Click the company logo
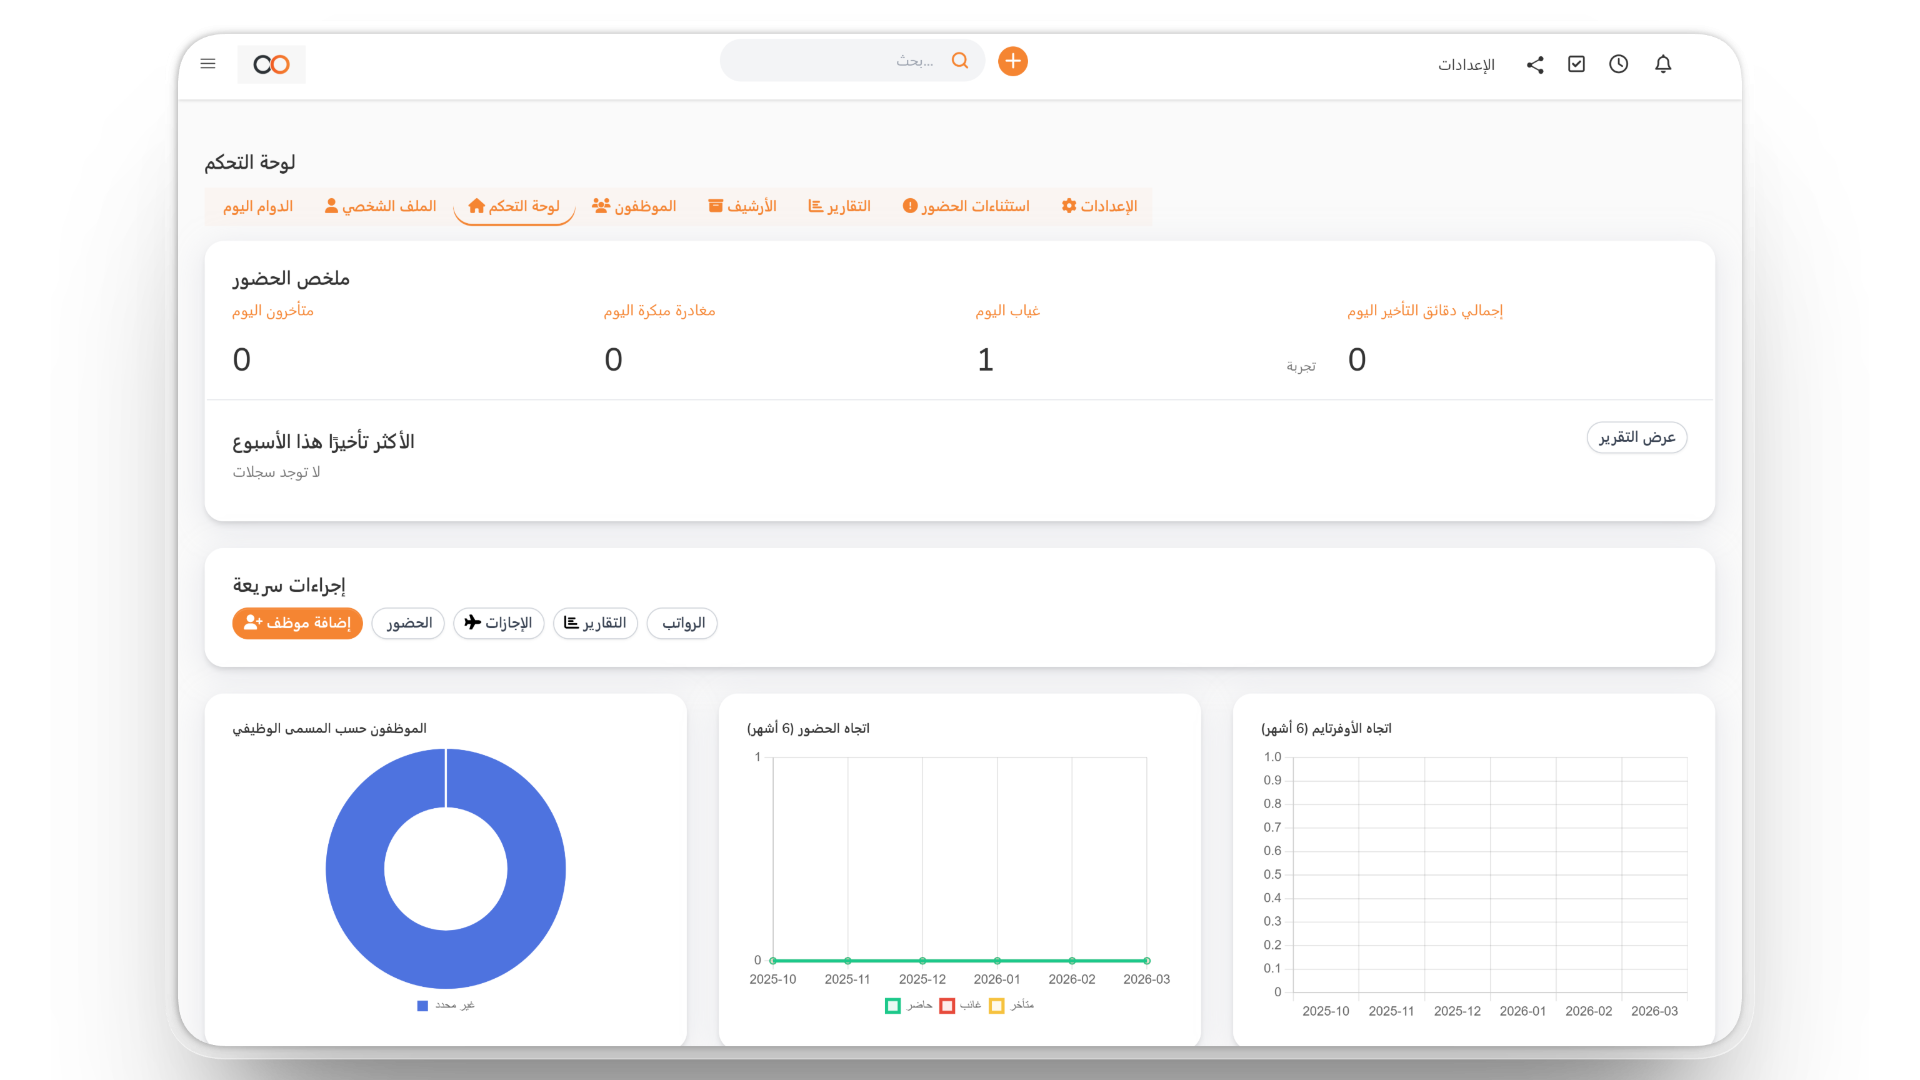Screen dimensions: 1920x1080 (271, 64)
